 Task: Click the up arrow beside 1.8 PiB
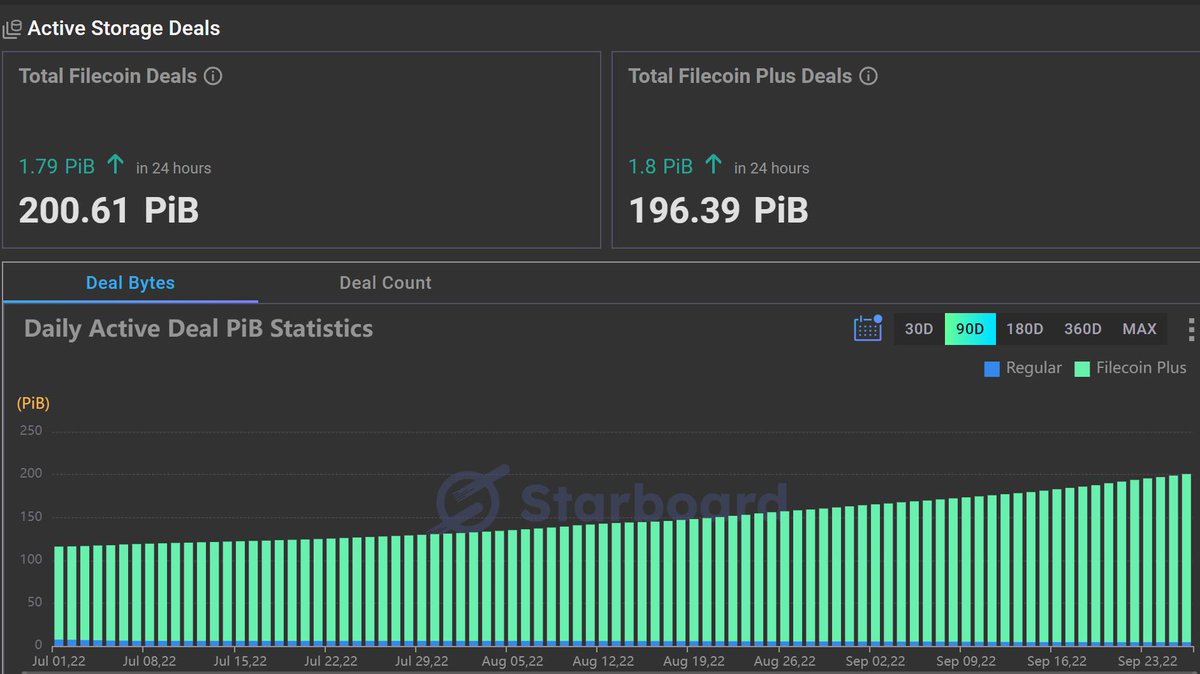tap(713, 164)
